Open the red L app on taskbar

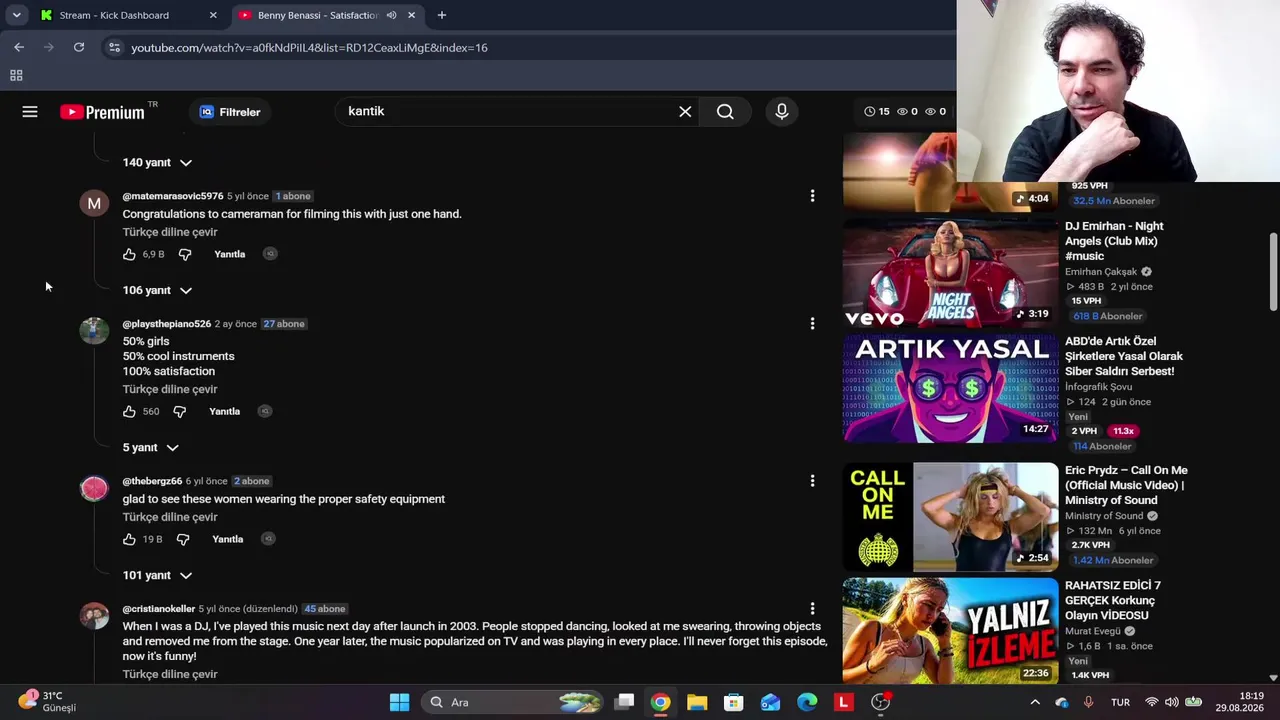click(844, 702)
